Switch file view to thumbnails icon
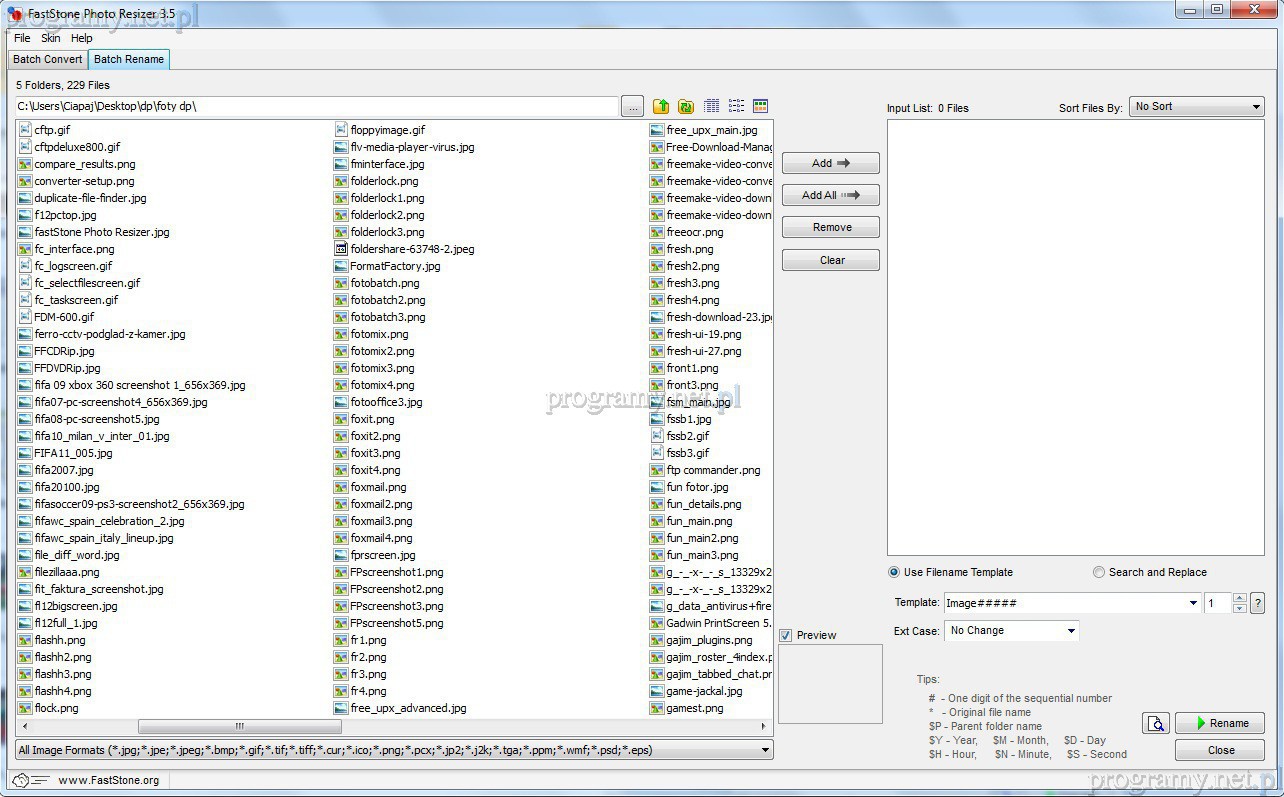Screen dimensions: 1284x797 [x=761, y=106]
